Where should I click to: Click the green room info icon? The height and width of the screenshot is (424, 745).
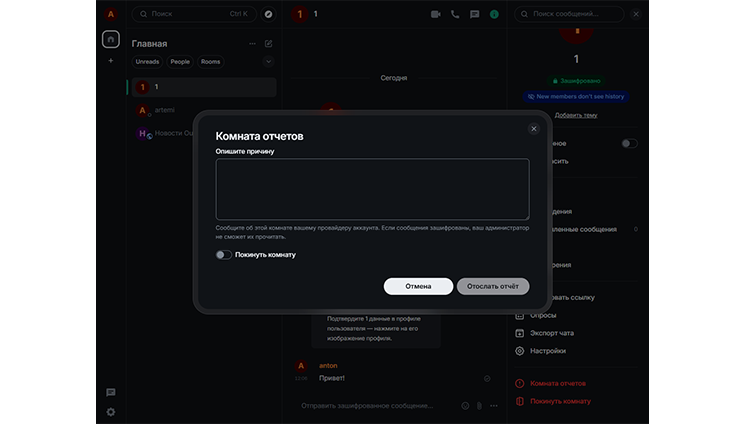click(494, 14)
